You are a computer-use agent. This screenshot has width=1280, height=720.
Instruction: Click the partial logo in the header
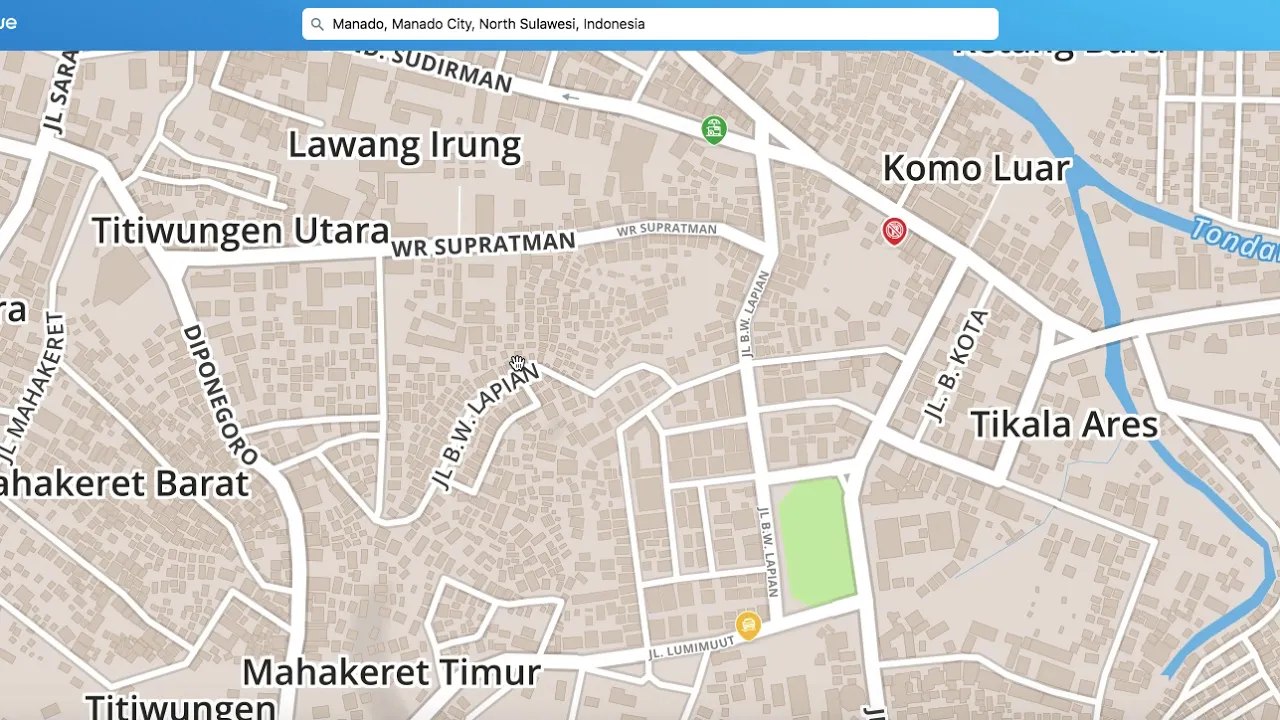[8, 23]
